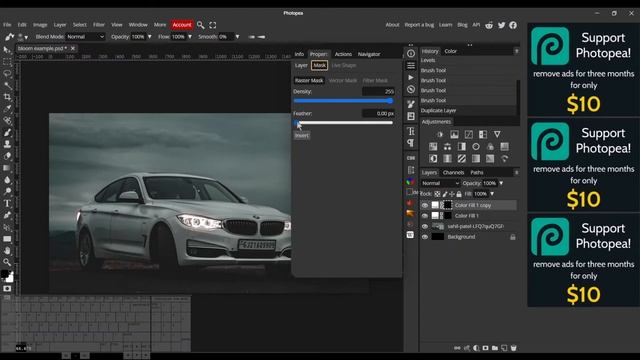This screenshot has height=360, width=640.
Task: Expand layer Opacity arrow
Action: pos(501,183)
